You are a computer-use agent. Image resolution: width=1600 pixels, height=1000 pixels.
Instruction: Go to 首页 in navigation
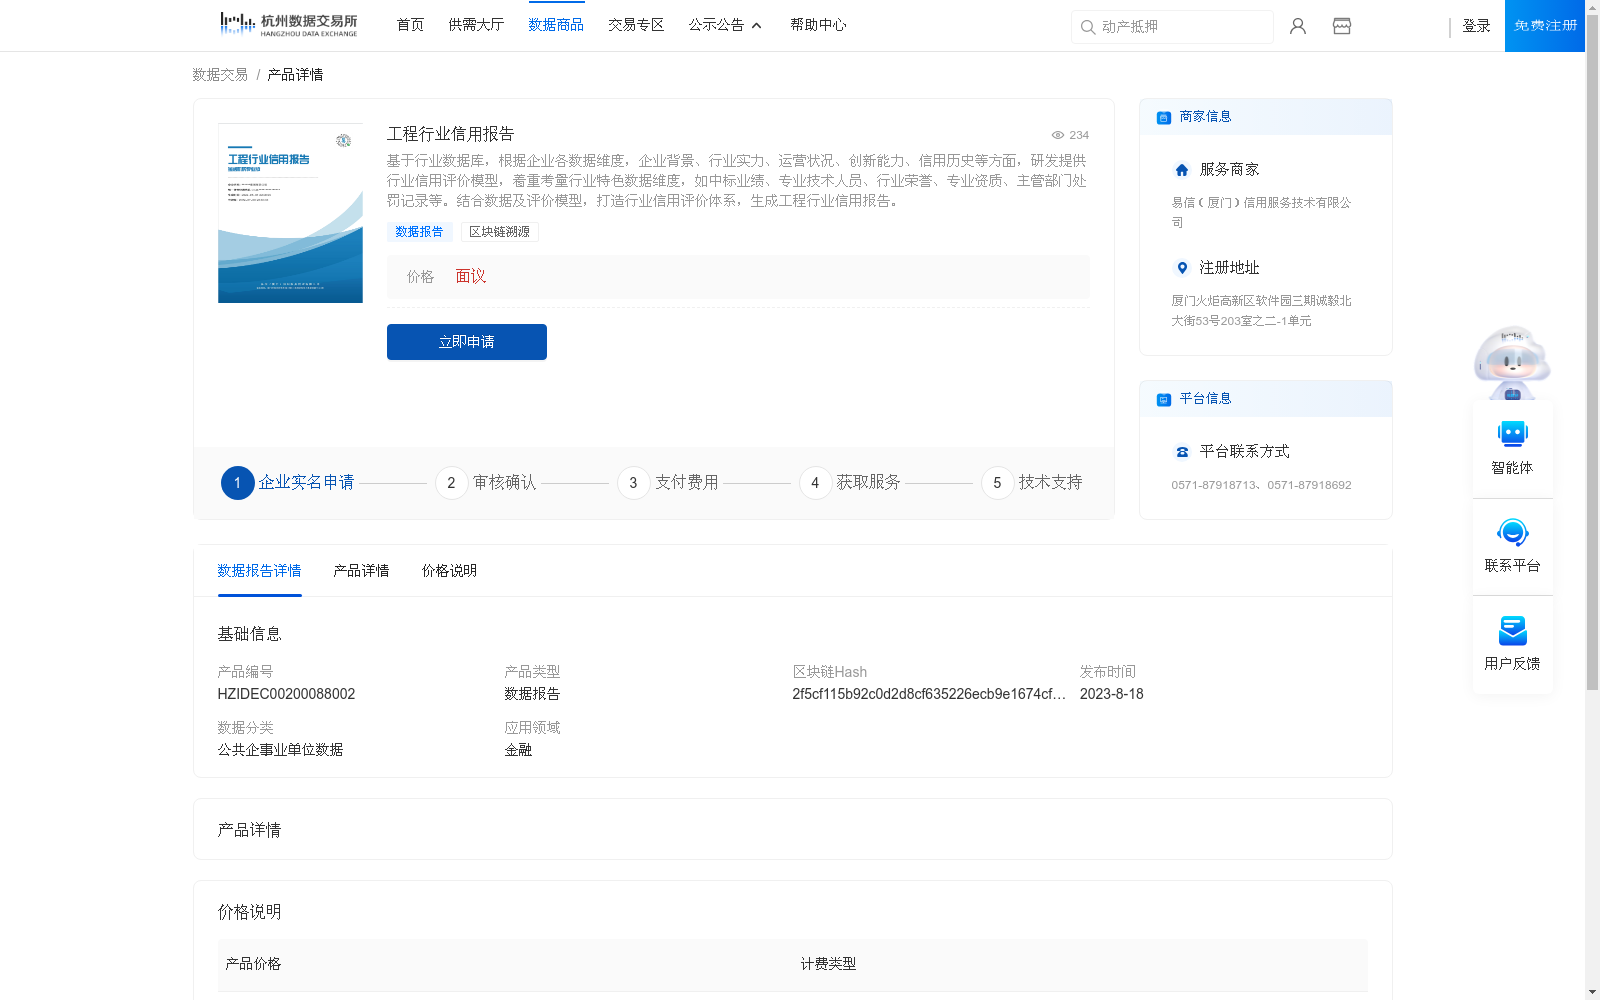point(410,25)
